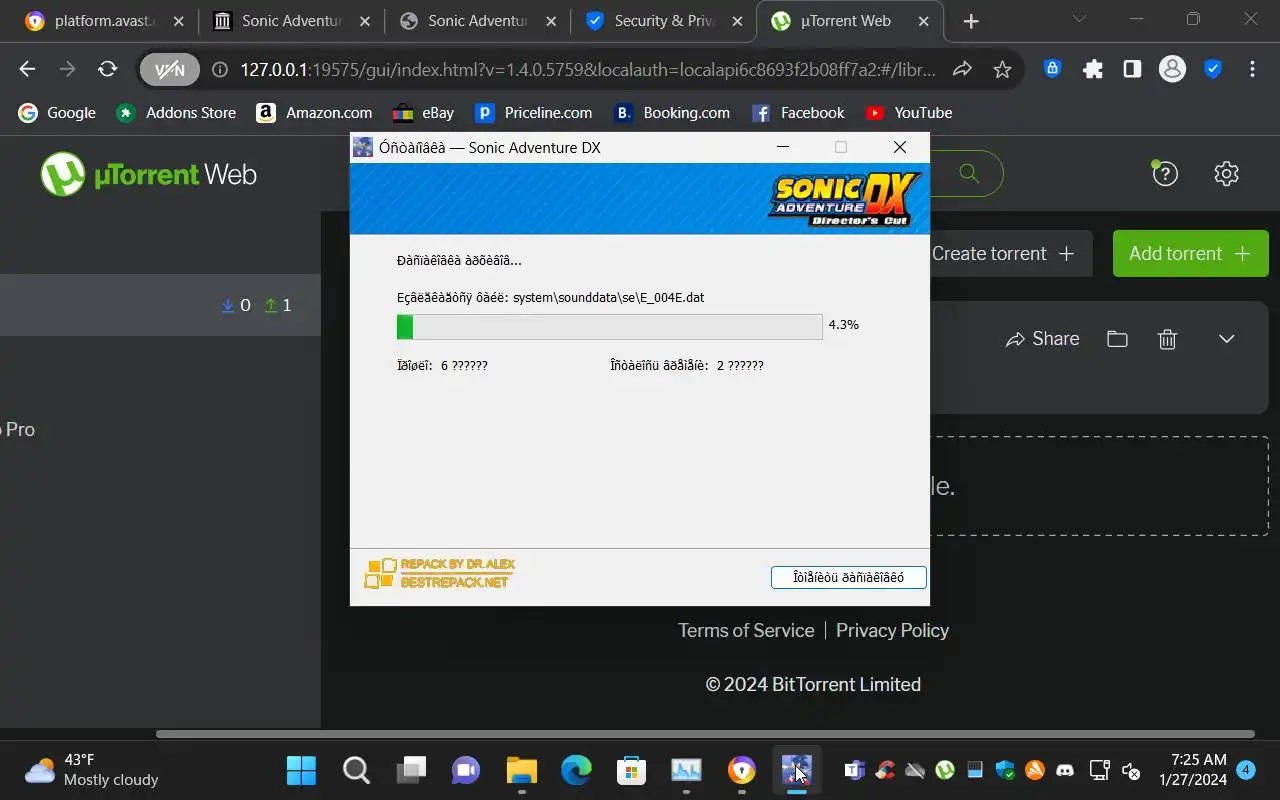The height and width of the screenshot is (800, 1280).
Task: Click the volume muted tray icon
Action: tap(1131, 770)
